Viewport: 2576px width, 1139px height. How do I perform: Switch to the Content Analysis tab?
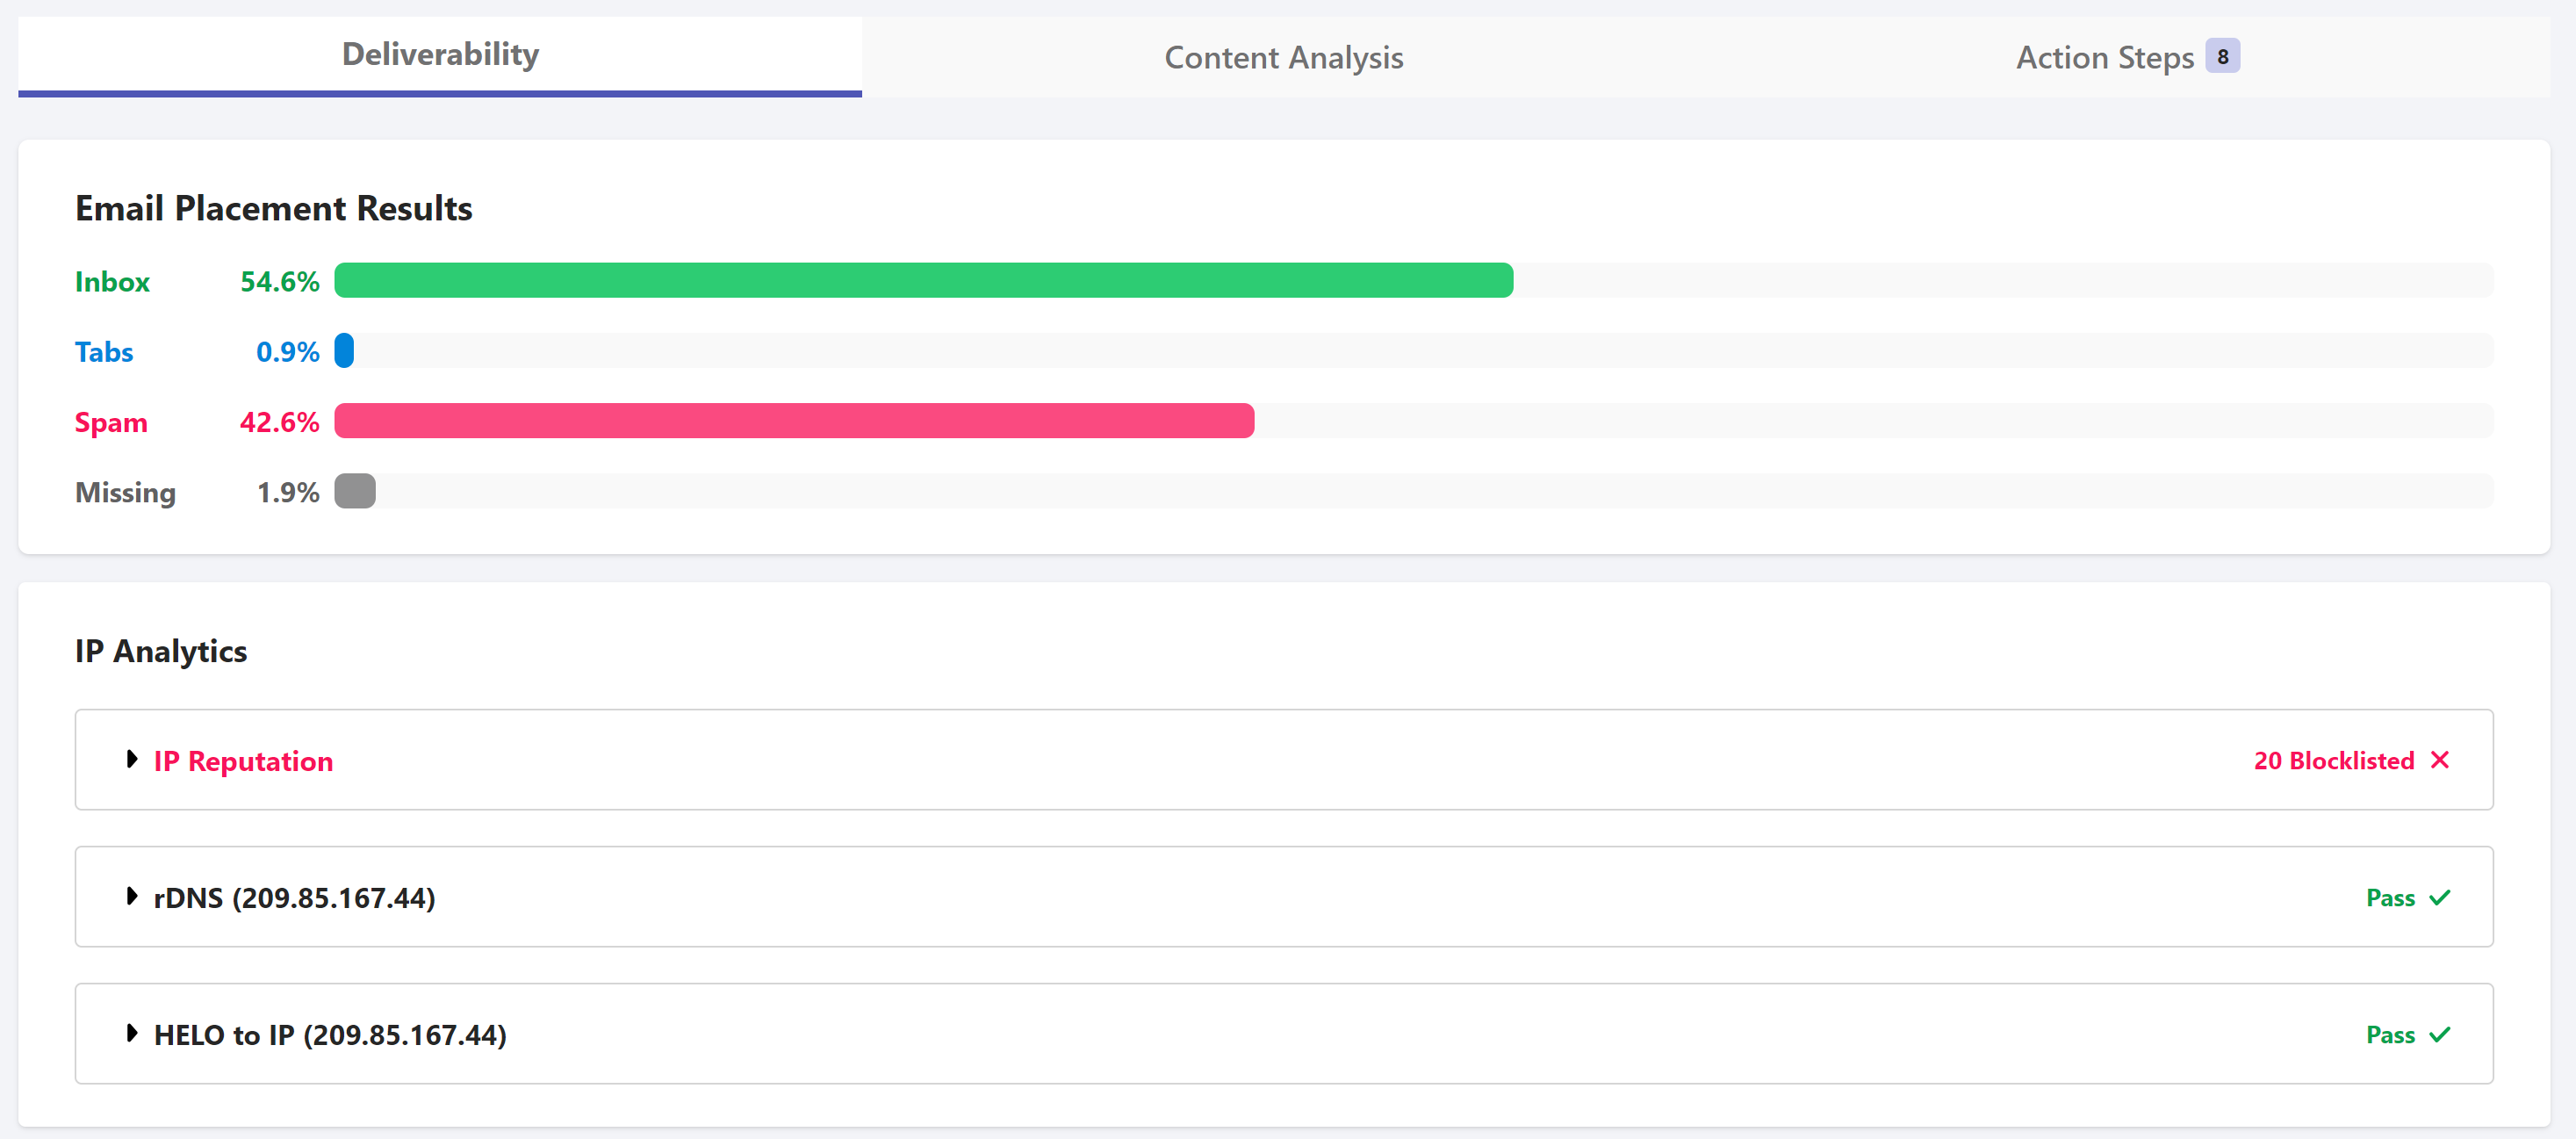pos(1283,58)
